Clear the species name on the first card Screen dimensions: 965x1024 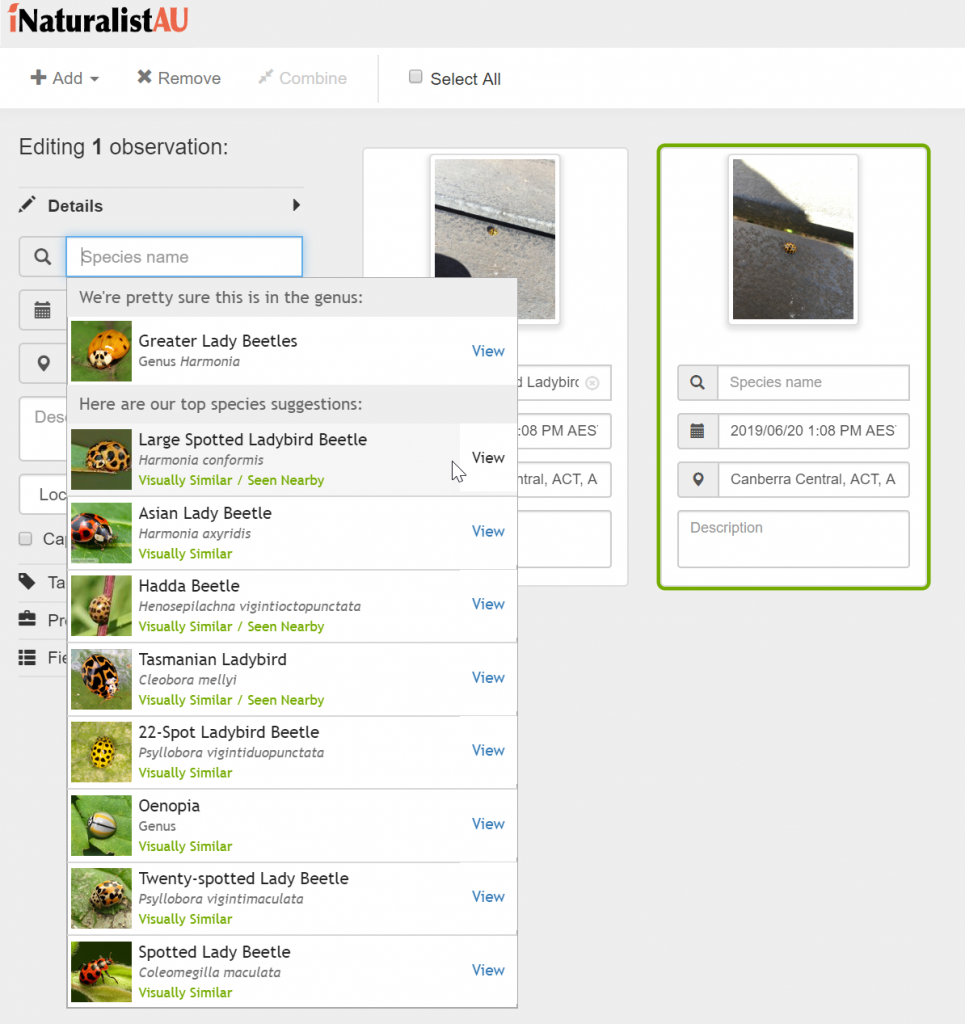(x=592, y=383)
